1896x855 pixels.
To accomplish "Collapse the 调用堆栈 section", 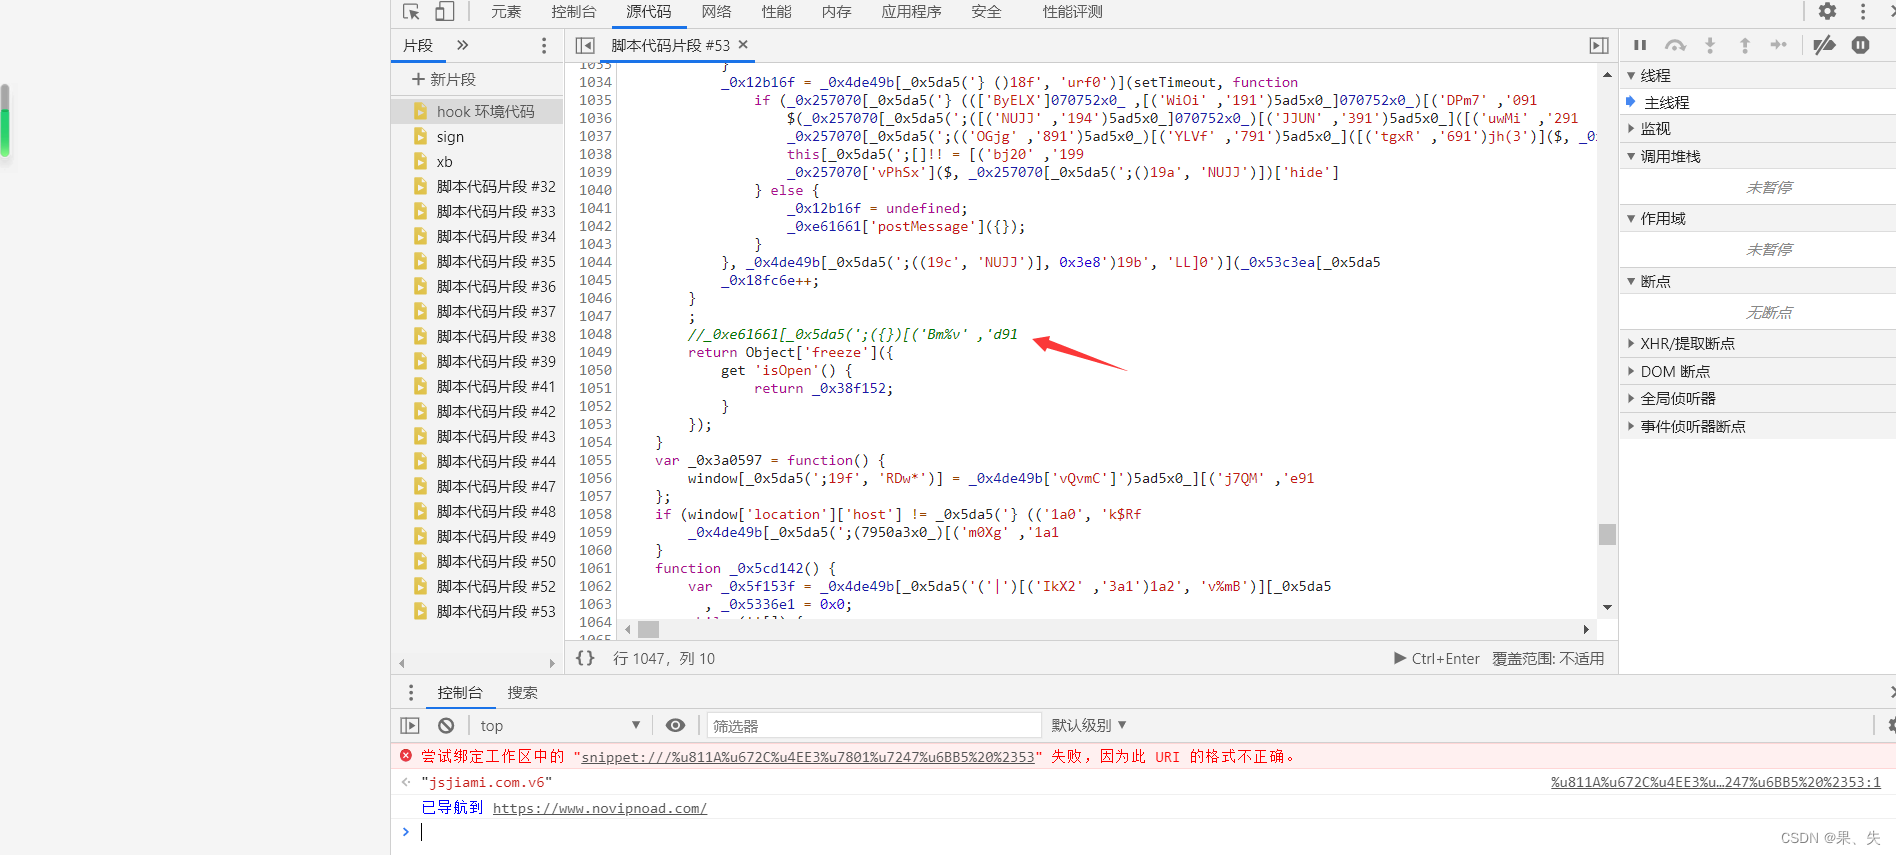I will tap(1757, 156).
